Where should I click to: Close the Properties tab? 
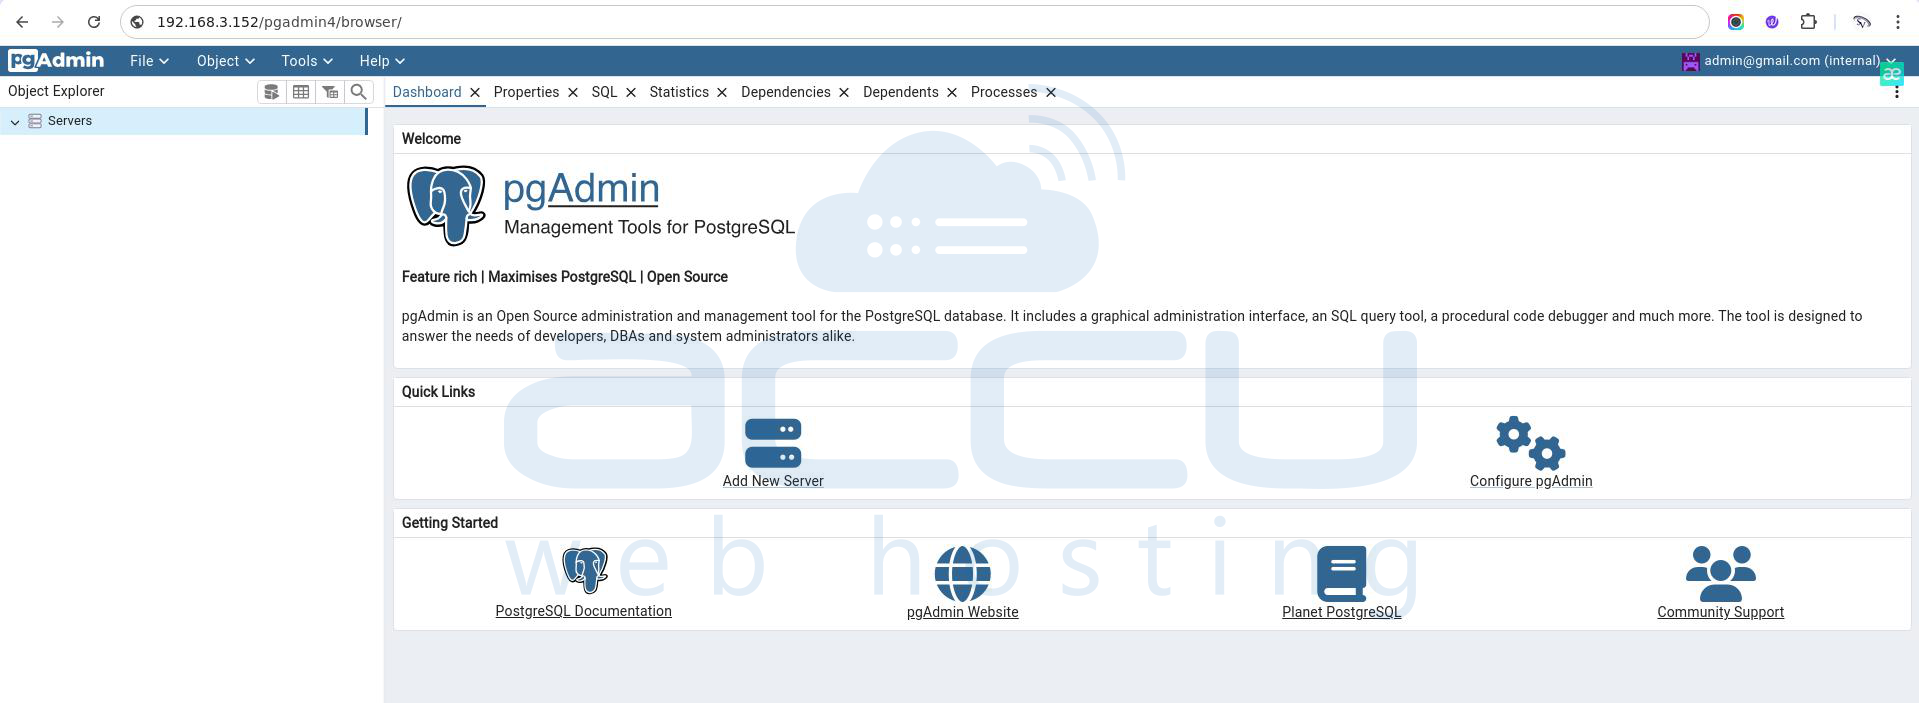tap(573, 92)
